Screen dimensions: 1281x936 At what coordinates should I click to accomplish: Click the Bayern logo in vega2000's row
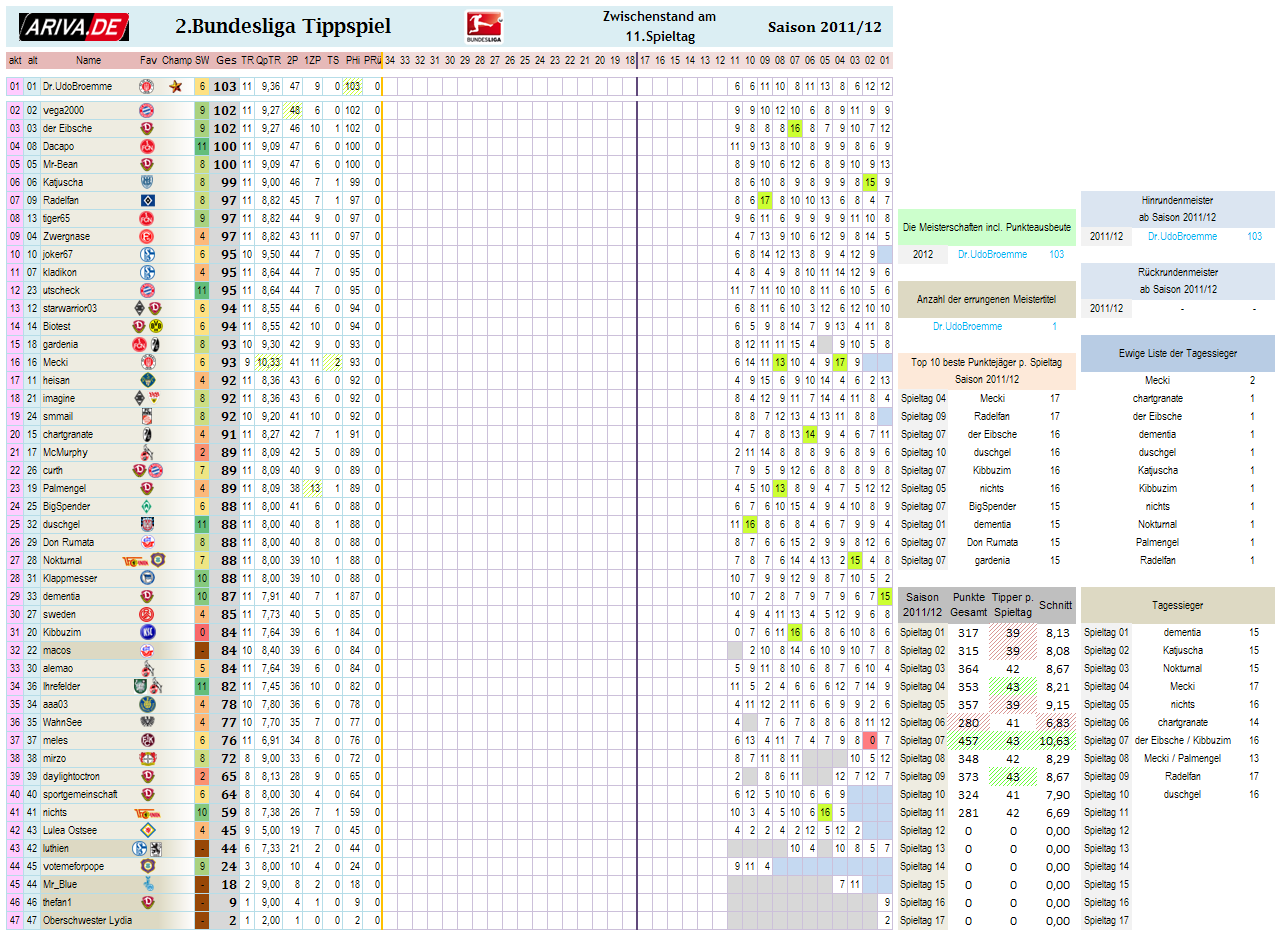pyautogui.click(x=147, y=110)
